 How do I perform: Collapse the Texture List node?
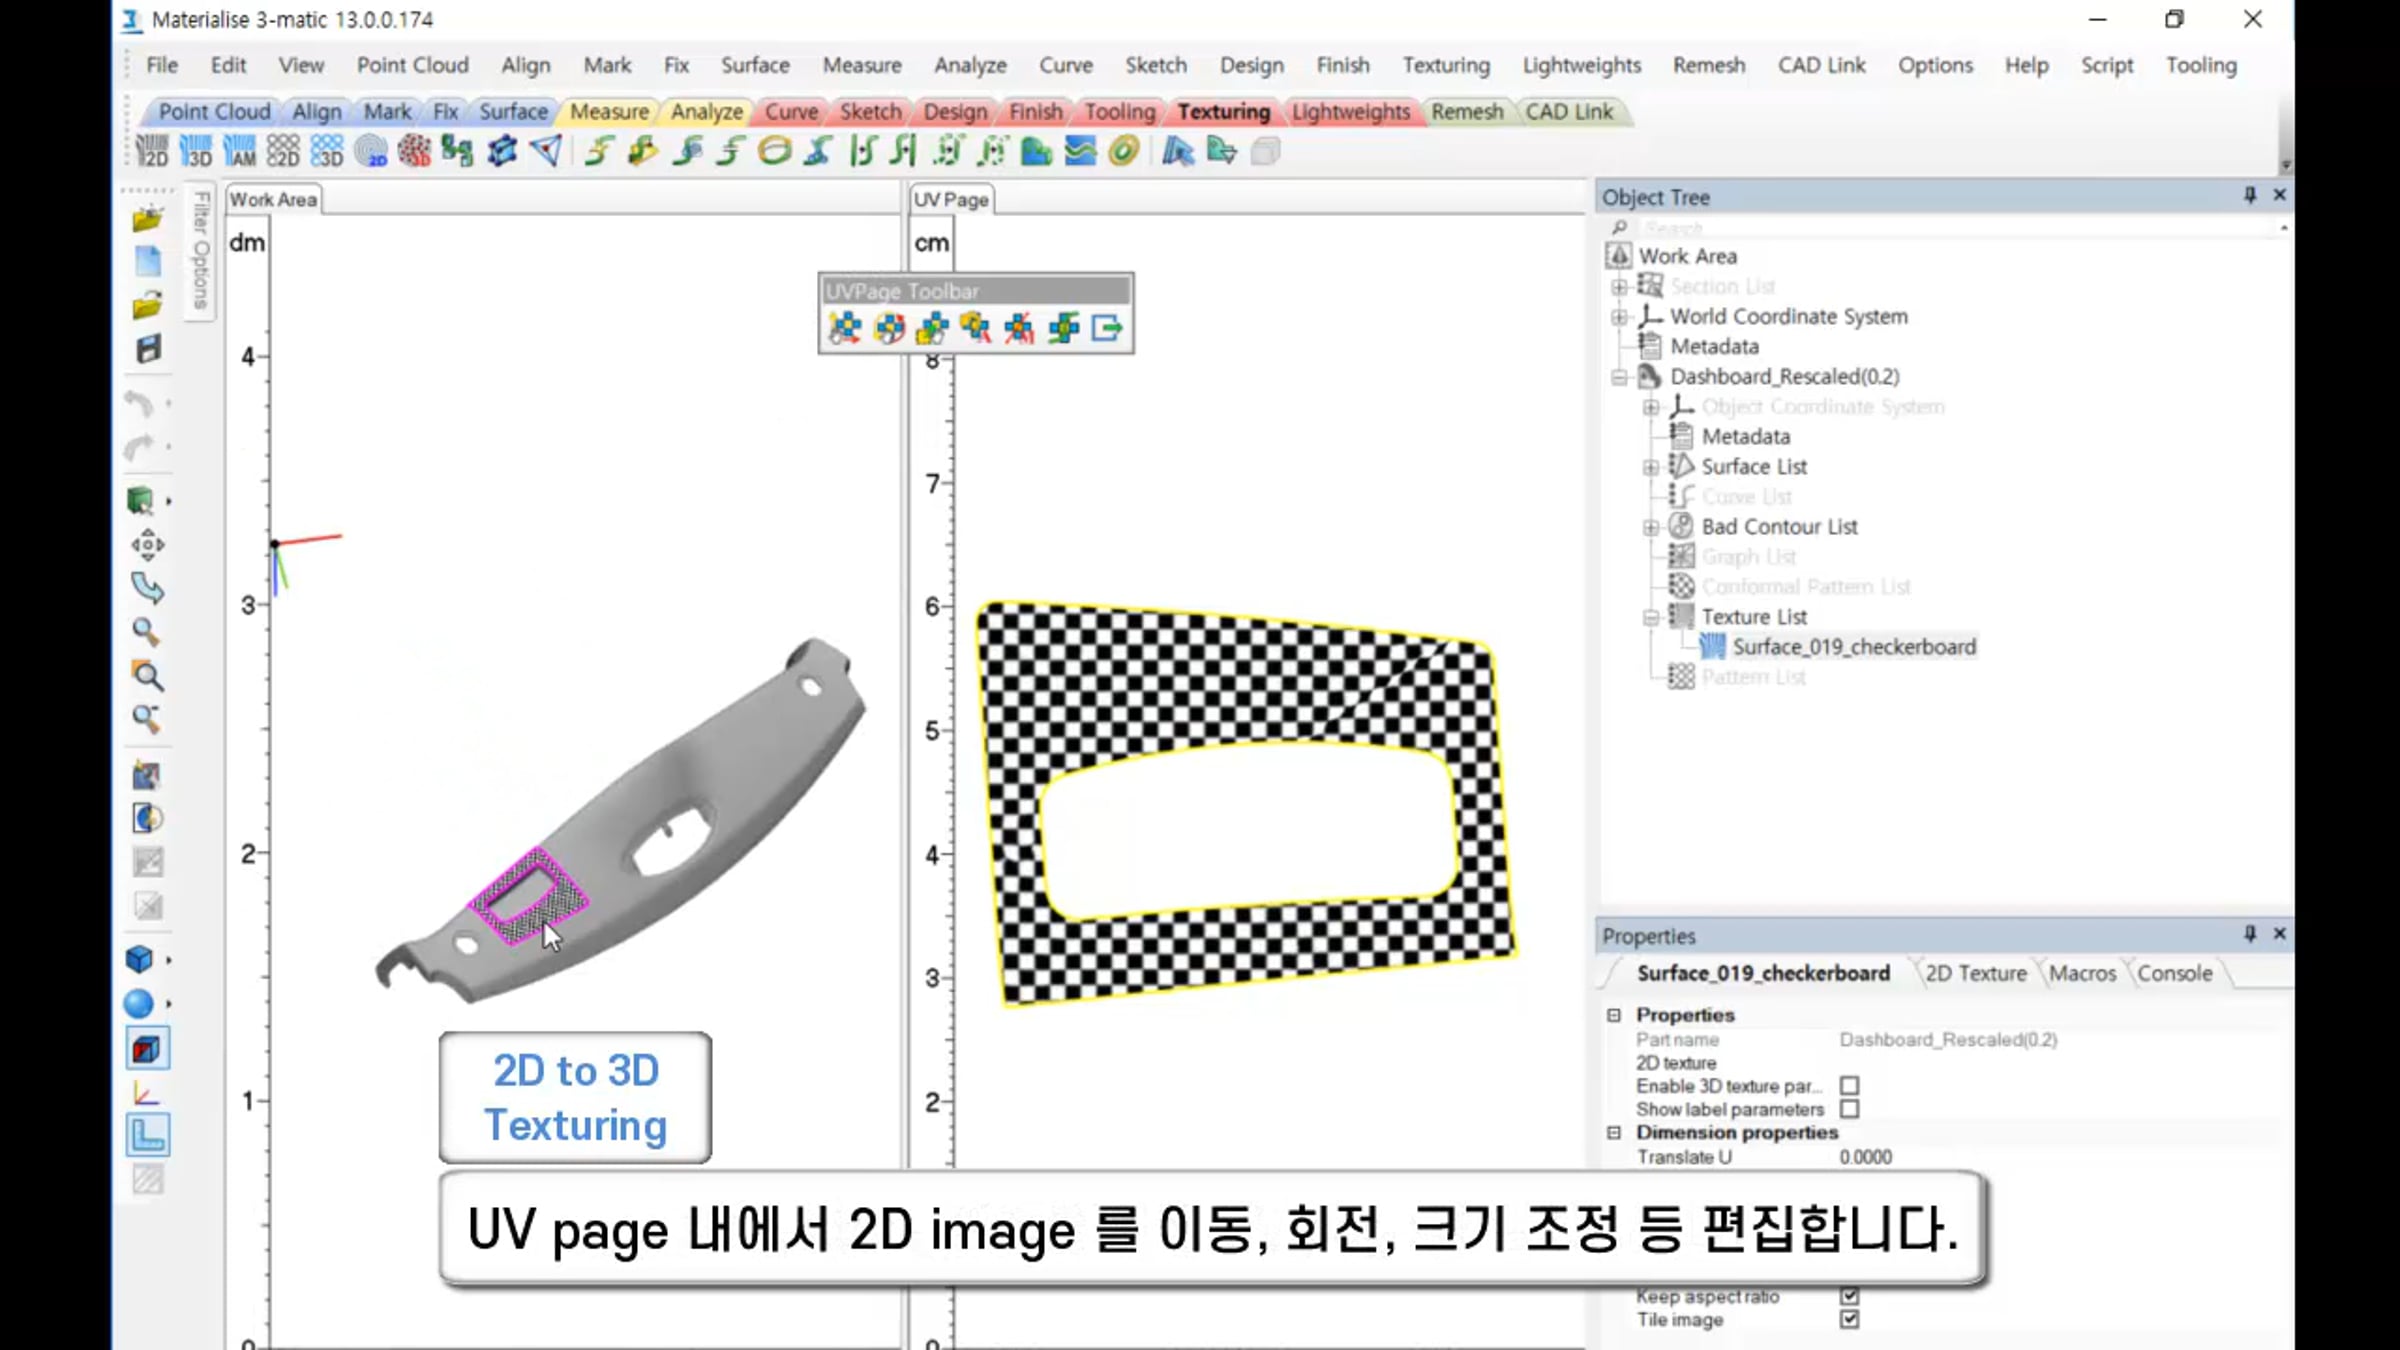1651,617
